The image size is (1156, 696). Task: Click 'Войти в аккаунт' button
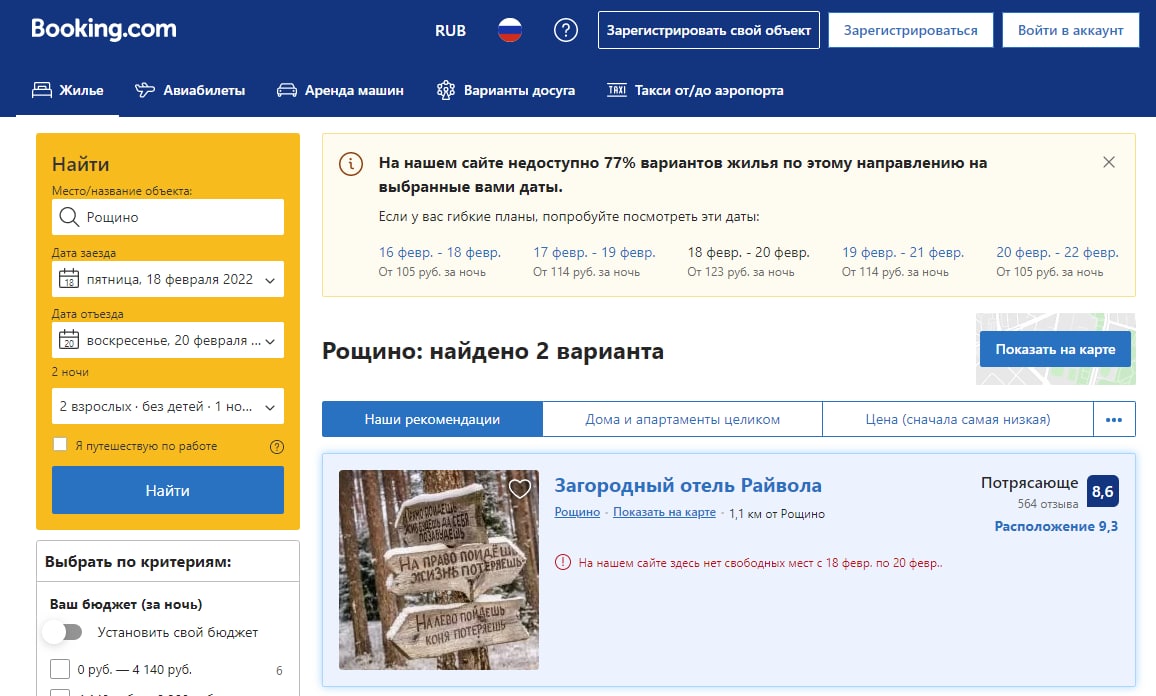tap(1070, 30)
